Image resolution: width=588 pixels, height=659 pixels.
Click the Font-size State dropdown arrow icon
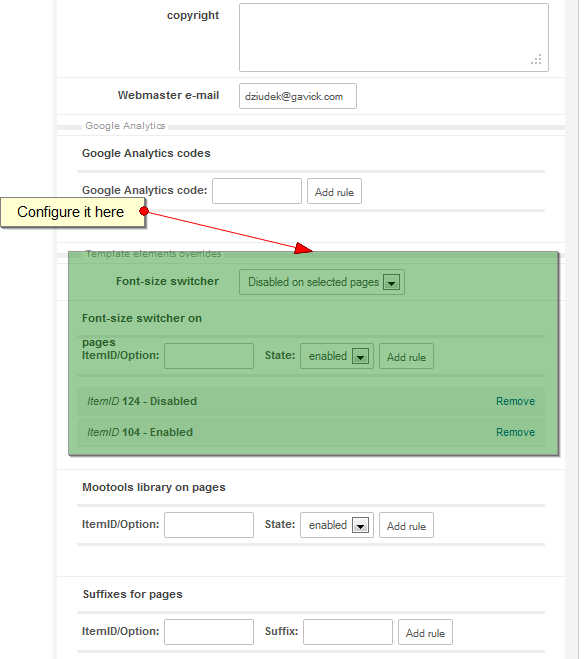click(360, 357)
